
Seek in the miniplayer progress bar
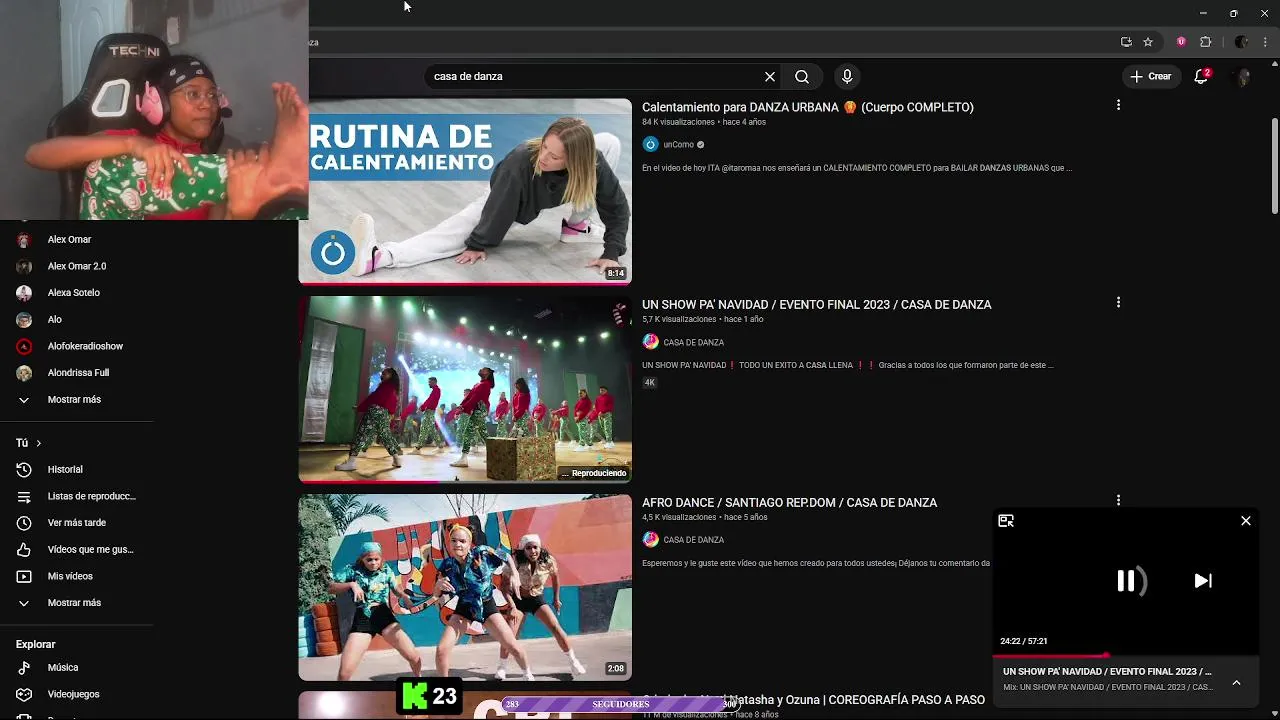tap(1126, 656)
